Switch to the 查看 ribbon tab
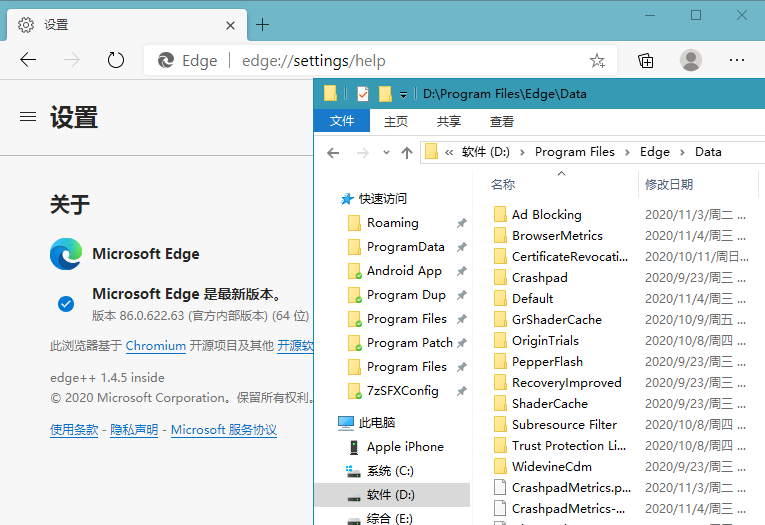The image size is (765, 525). 502,121
